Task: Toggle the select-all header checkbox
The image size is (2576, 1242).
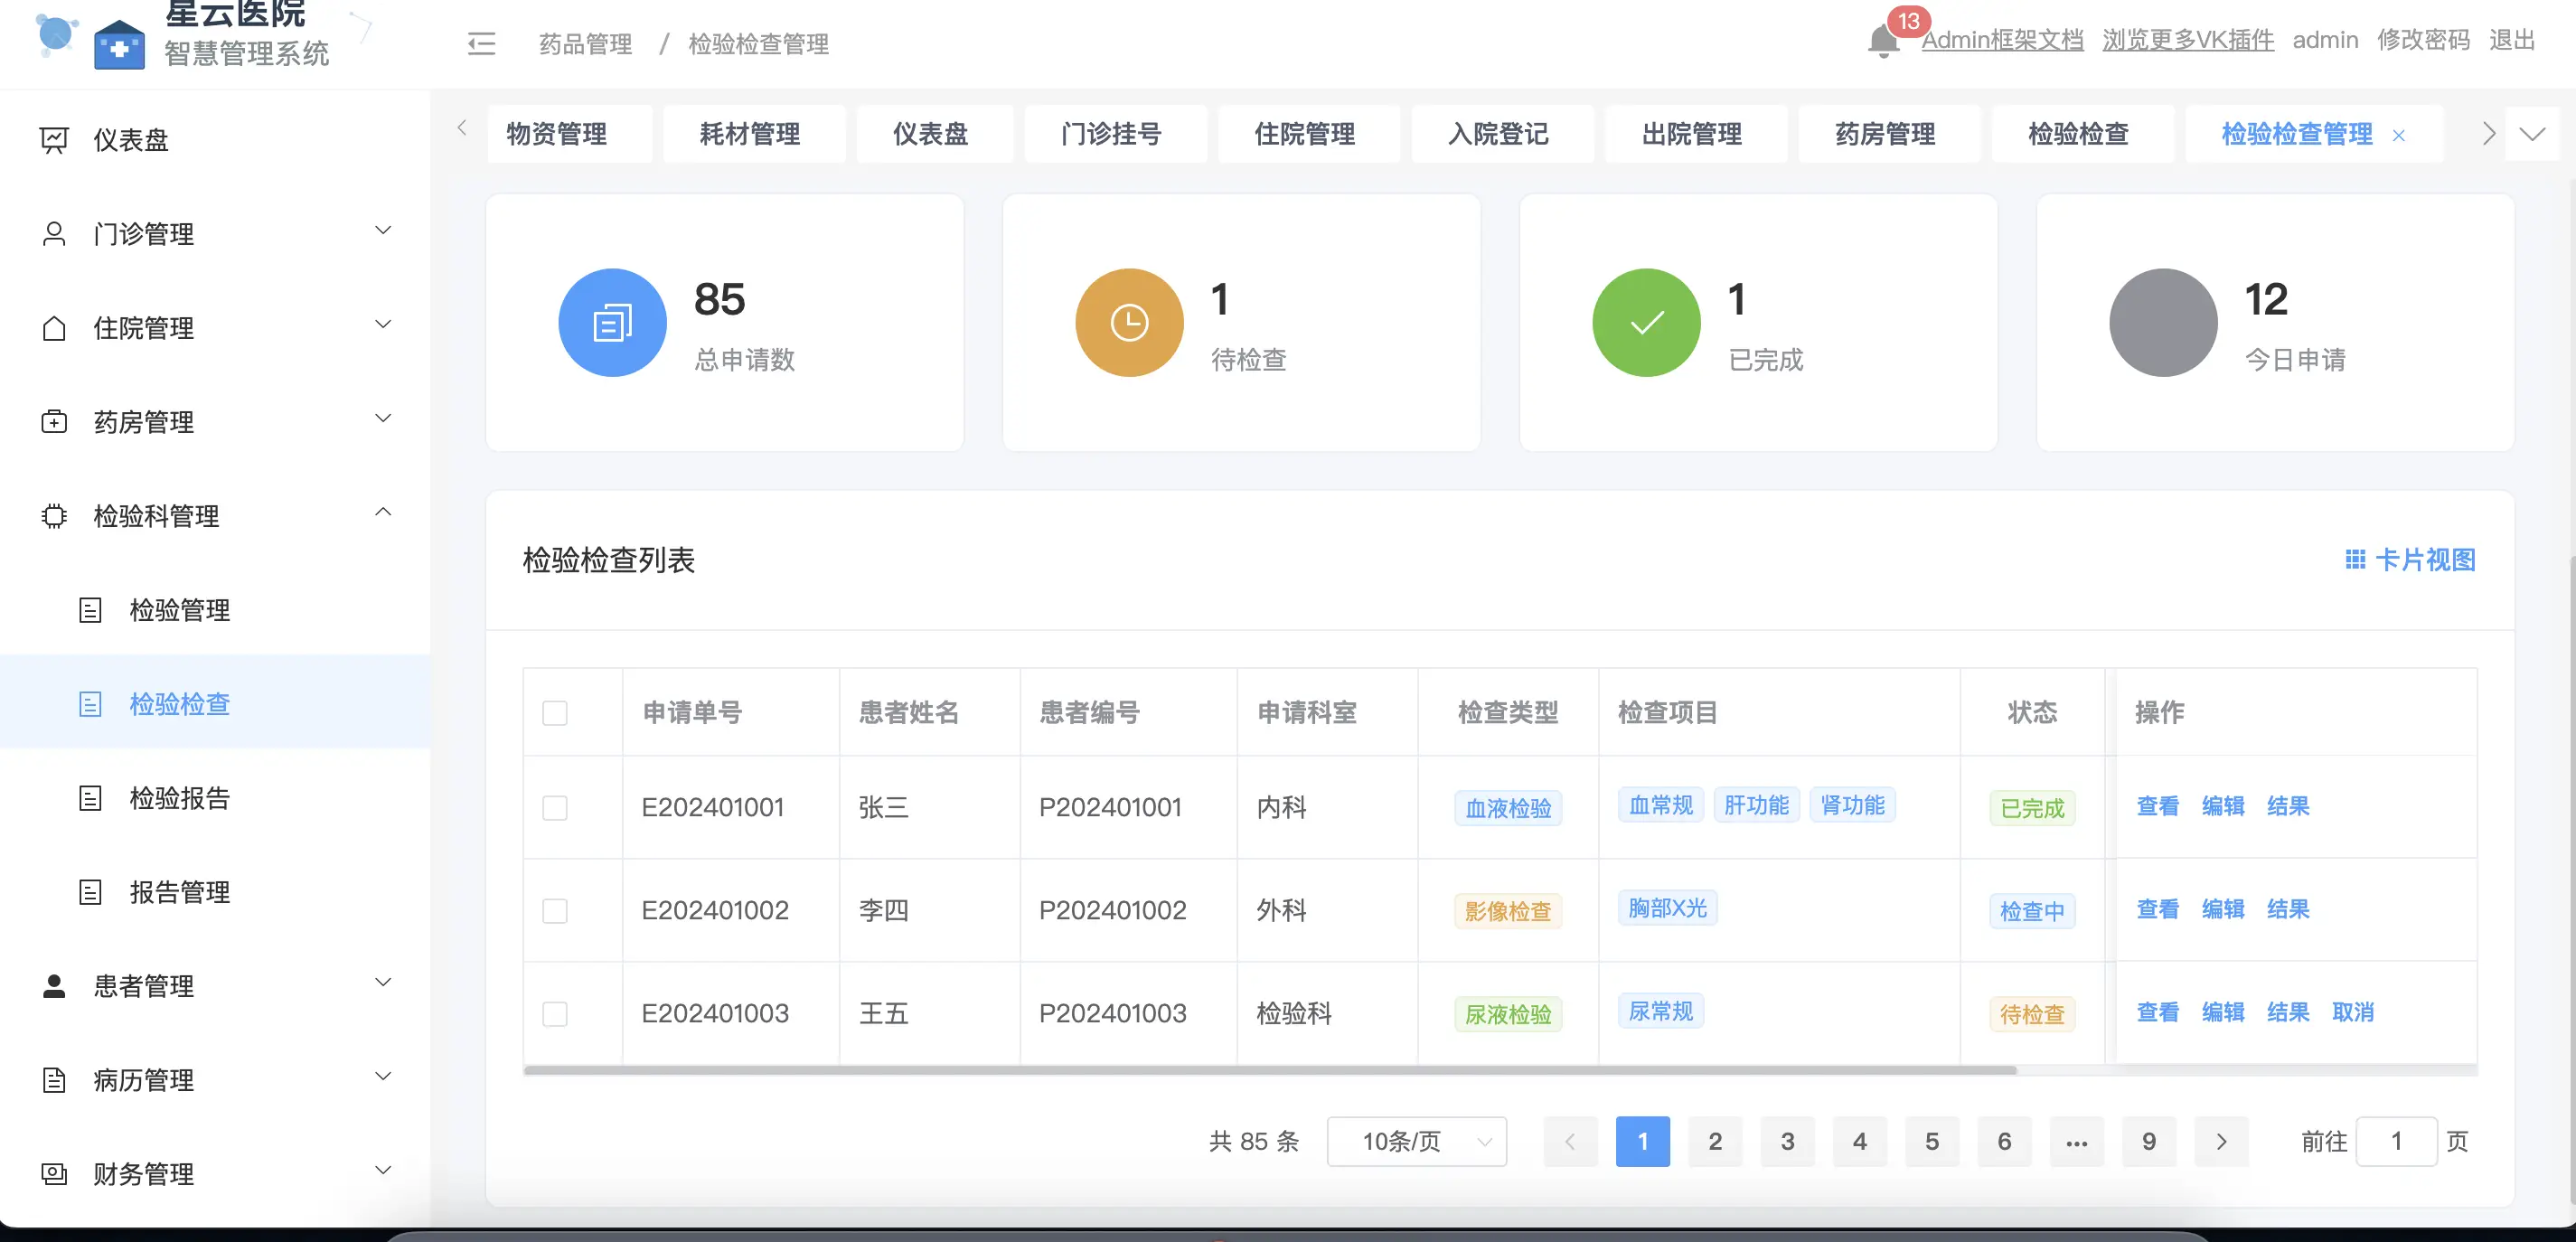Action: click(x=555, y=713)
